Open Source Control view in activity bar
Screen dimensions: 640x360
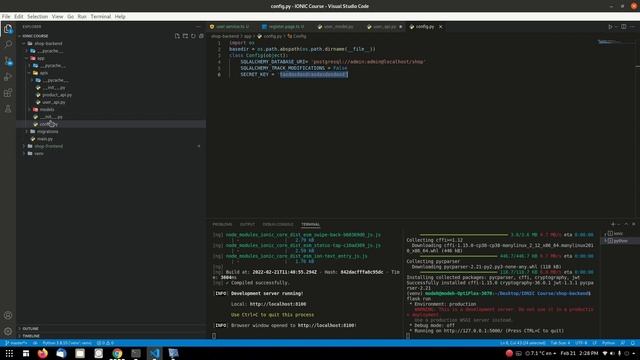(x=8, y=61)
